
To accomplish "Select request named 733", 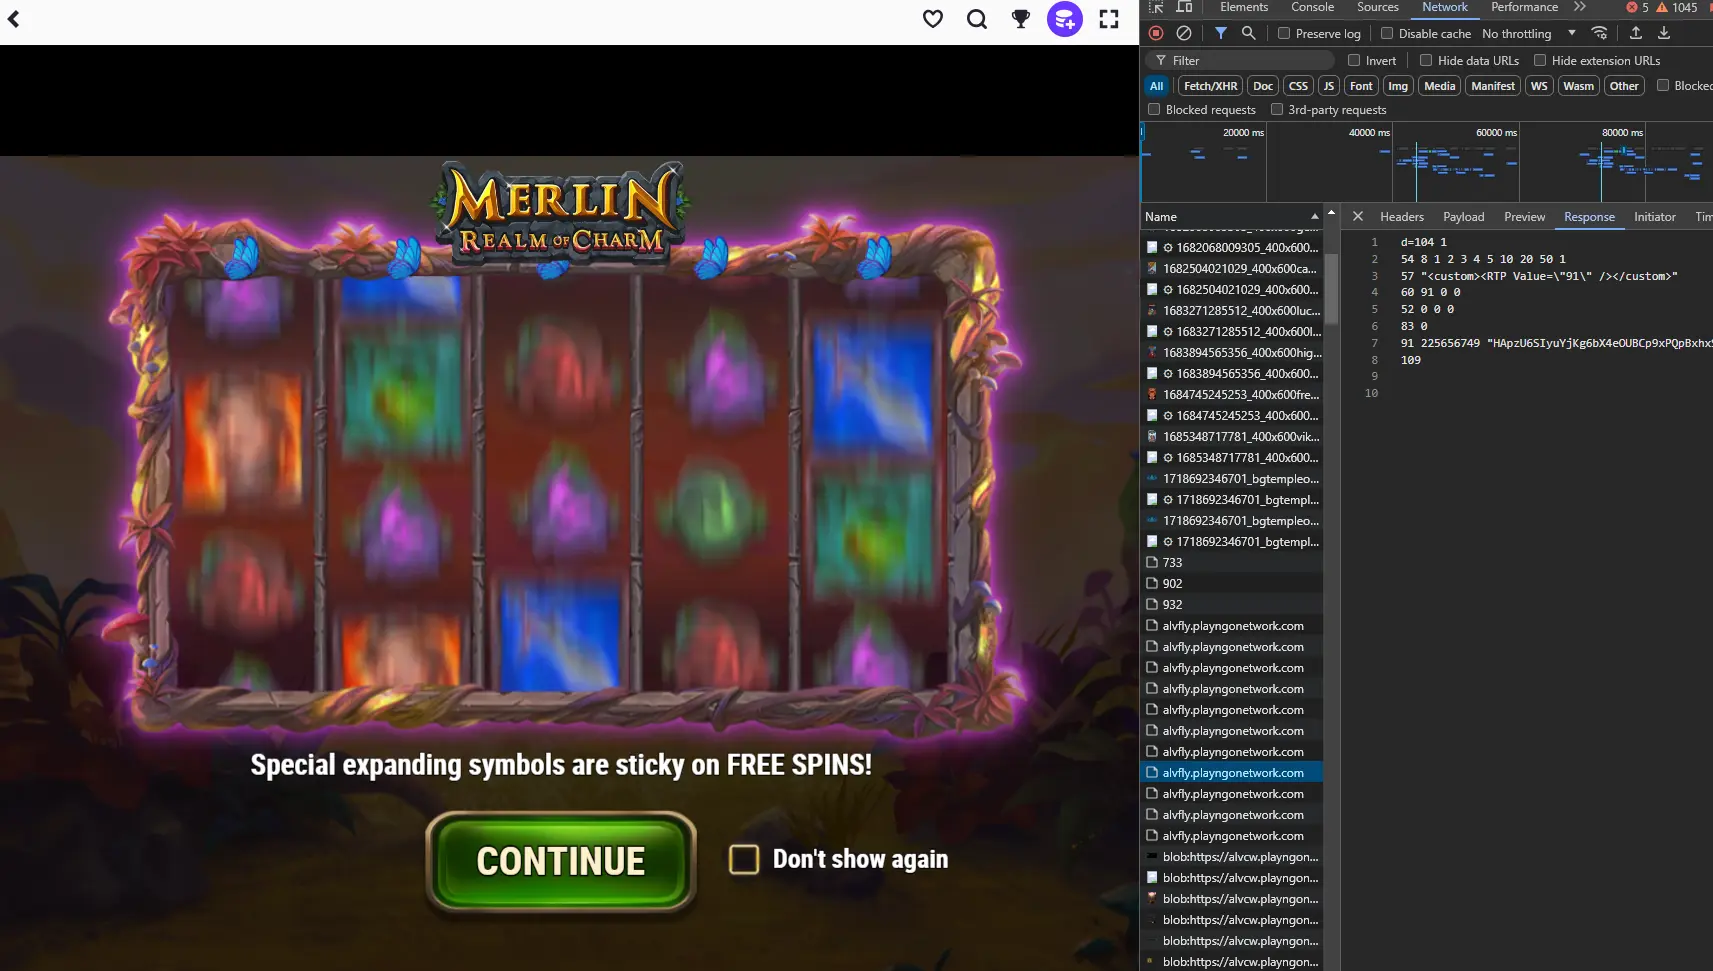I will coord(1232,562).
